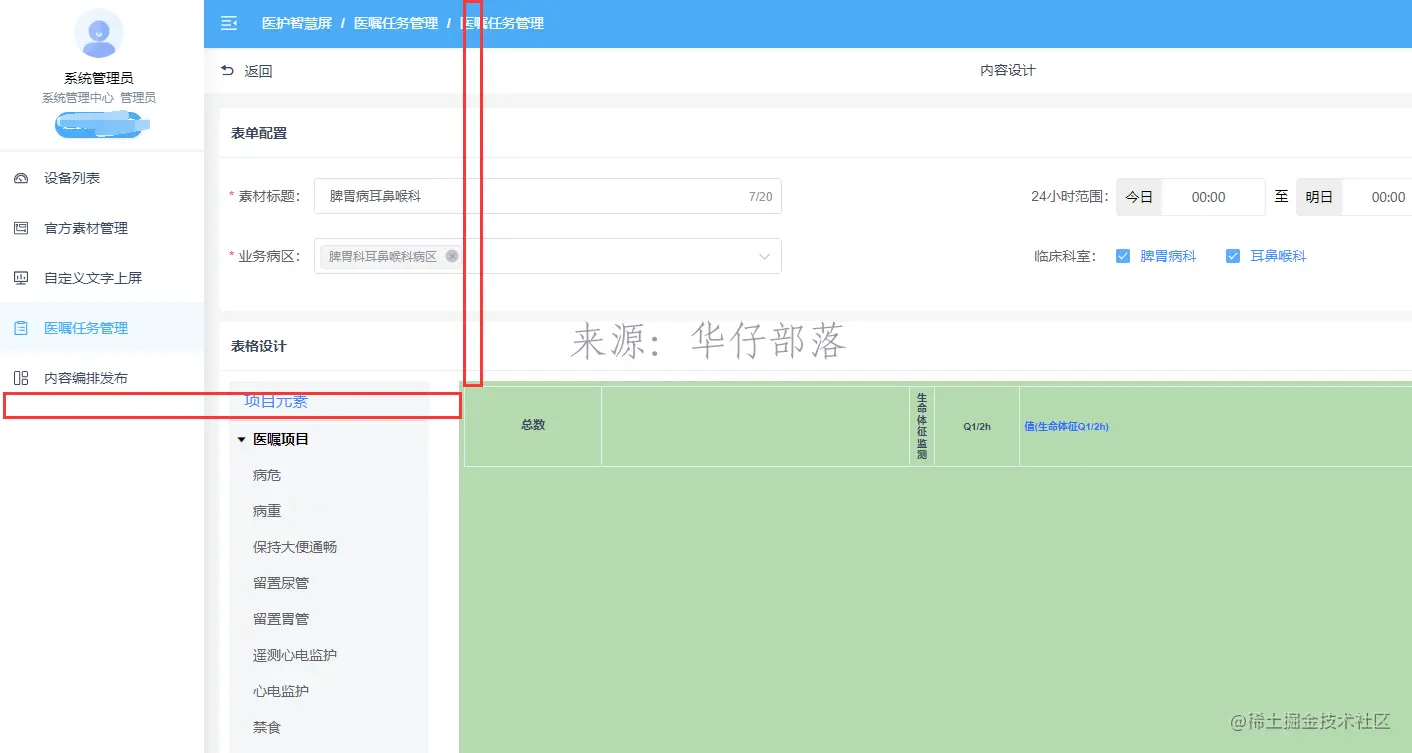This screenshot has width=1412, height=753.
Task: Click the 系统管理员 user name
Action: [x=99, y=78]
